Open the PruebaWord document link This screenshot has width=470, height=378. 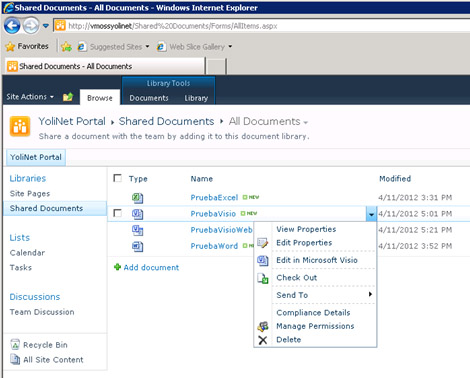pyautogui.click(x=214, y=246)
